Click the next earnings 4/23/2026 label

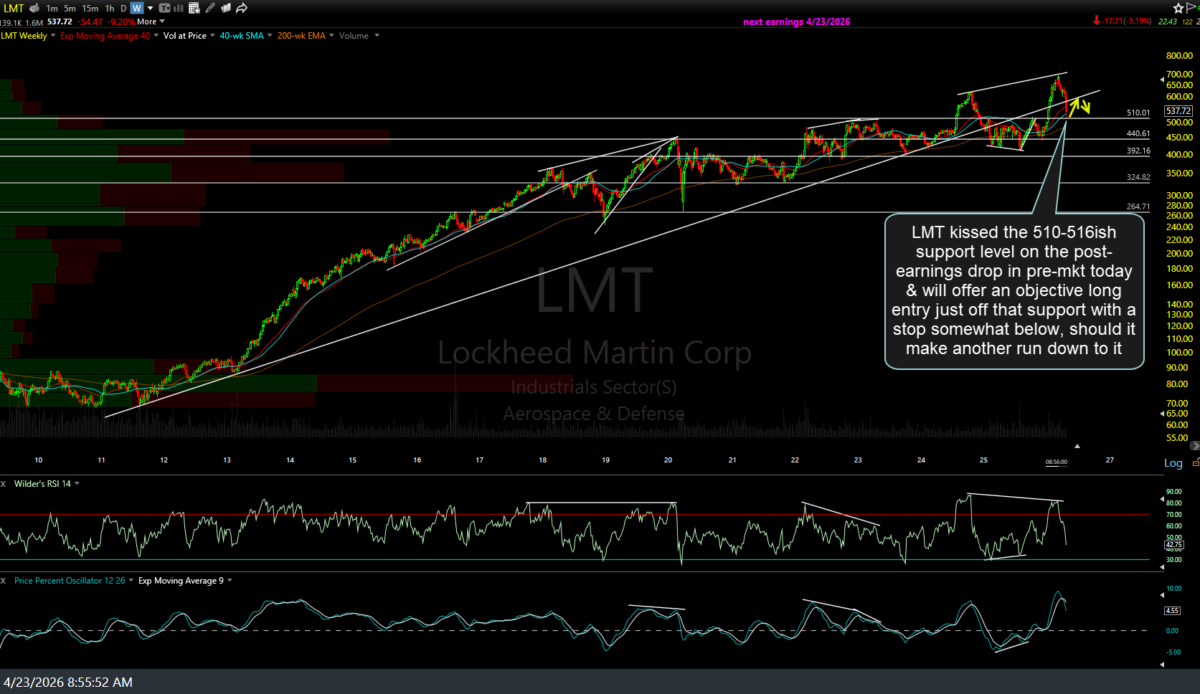pyautogui.click(x=797, y=22)
